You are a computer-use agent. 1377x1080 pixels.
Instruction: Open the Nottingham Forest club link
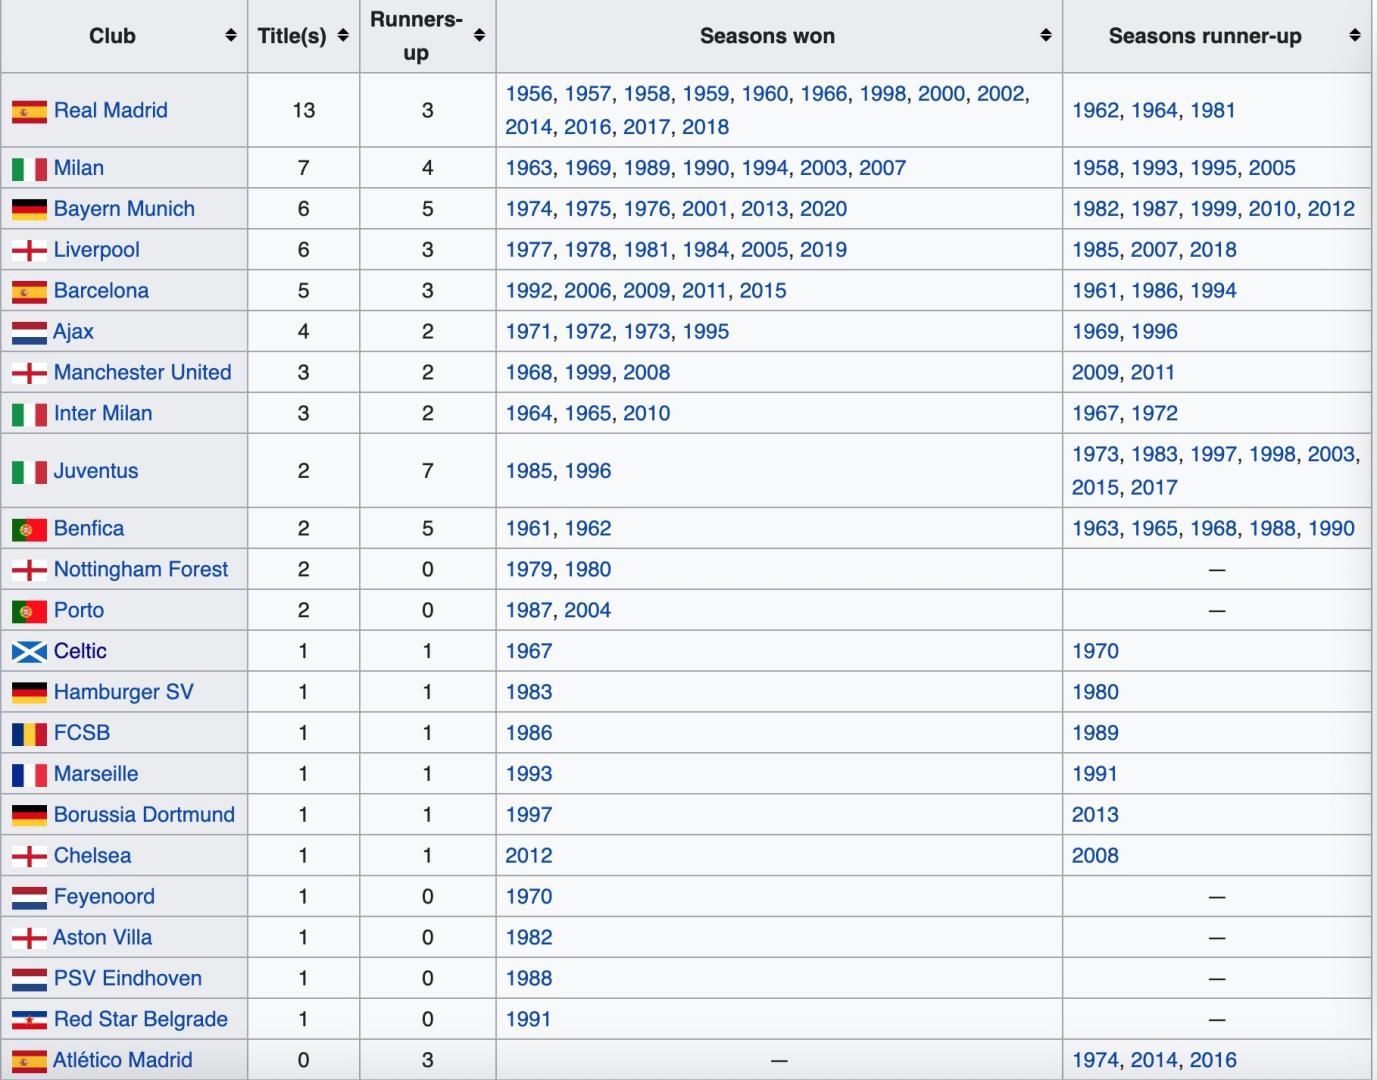(x=140, y=570)
